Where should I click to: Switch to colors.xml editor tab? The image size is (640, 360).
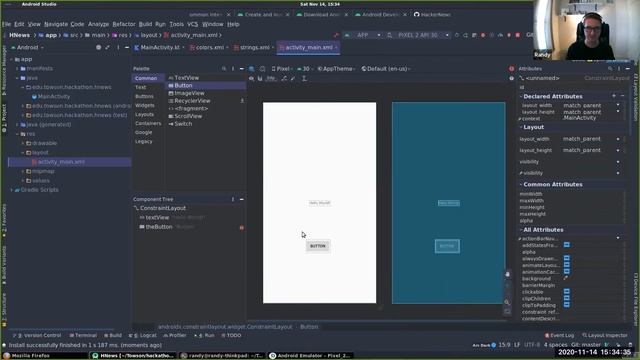209,47
